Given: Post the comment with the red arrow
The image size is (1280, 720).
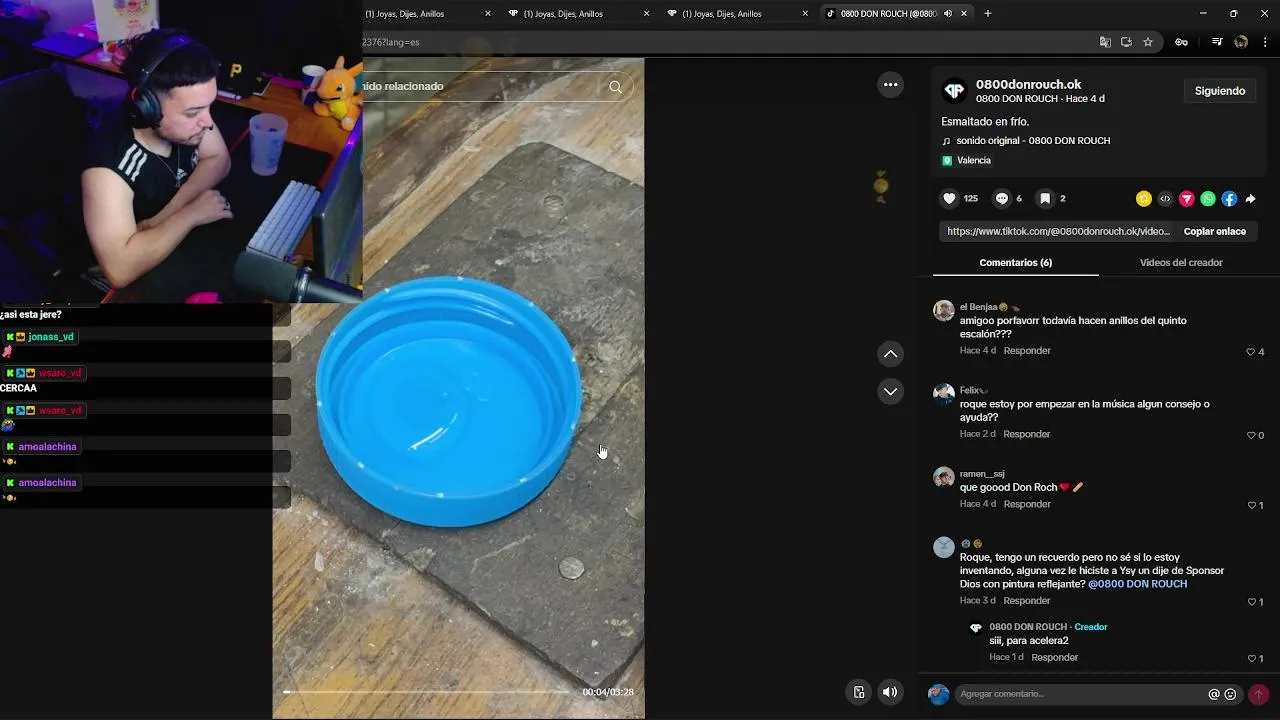Looking at the screenshot, I should click(1259, 694).
